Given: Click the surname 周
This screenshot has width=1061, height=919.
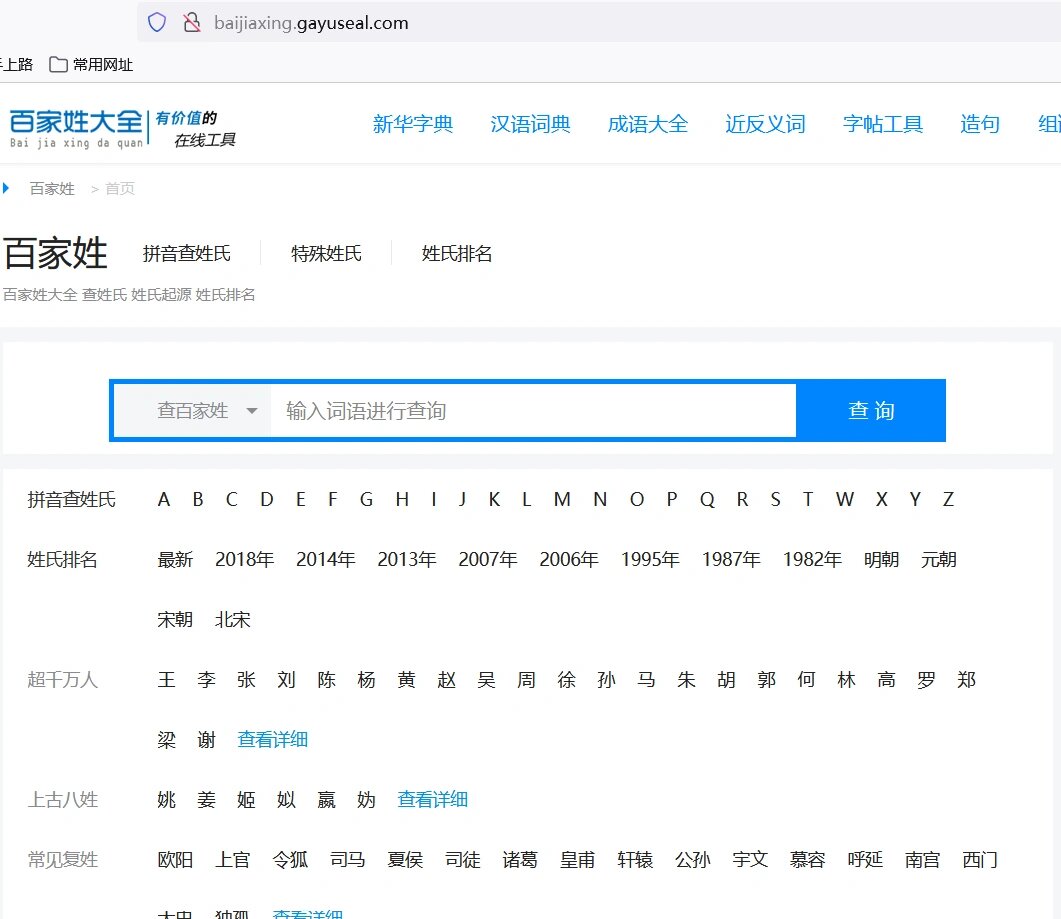Looking at the screenshot, I should [x=526, y=679].
